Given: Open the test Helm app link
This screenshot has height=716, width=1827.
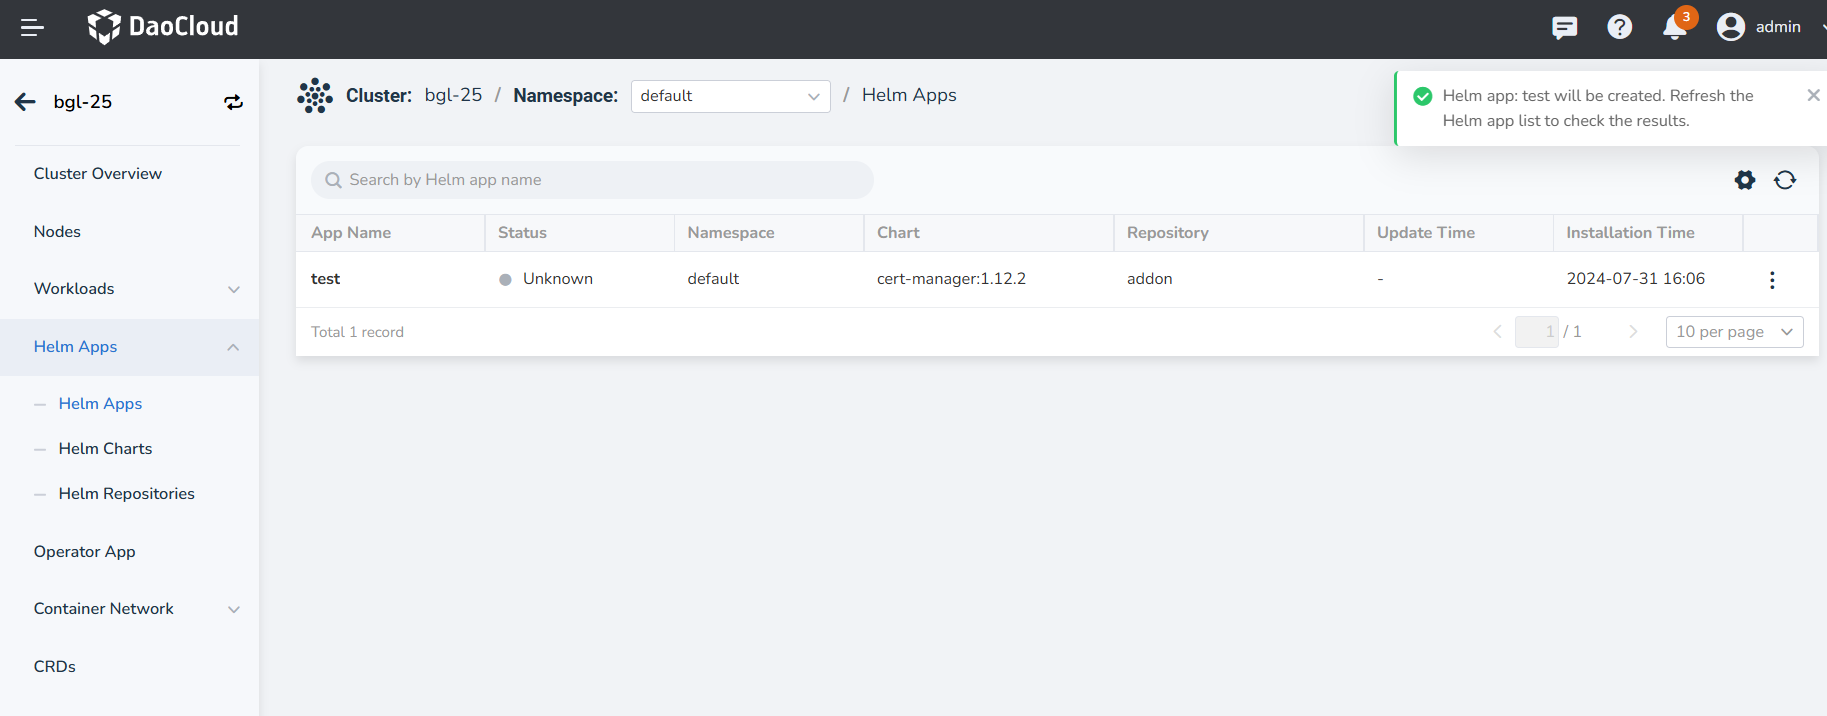Looking at the screenshot, I should pos(325,279).
